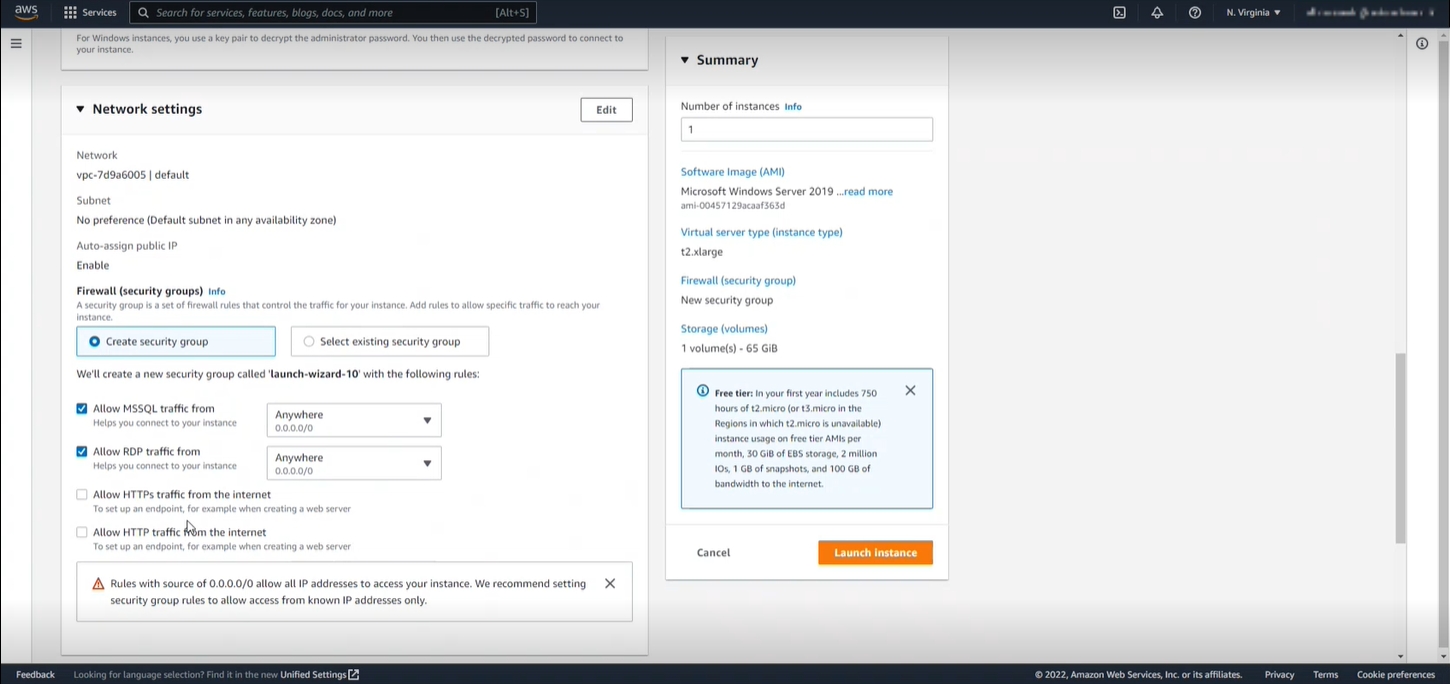
Task: Dismiss the 0.0.0.0/0 source warning
Action: coord(610,584)
